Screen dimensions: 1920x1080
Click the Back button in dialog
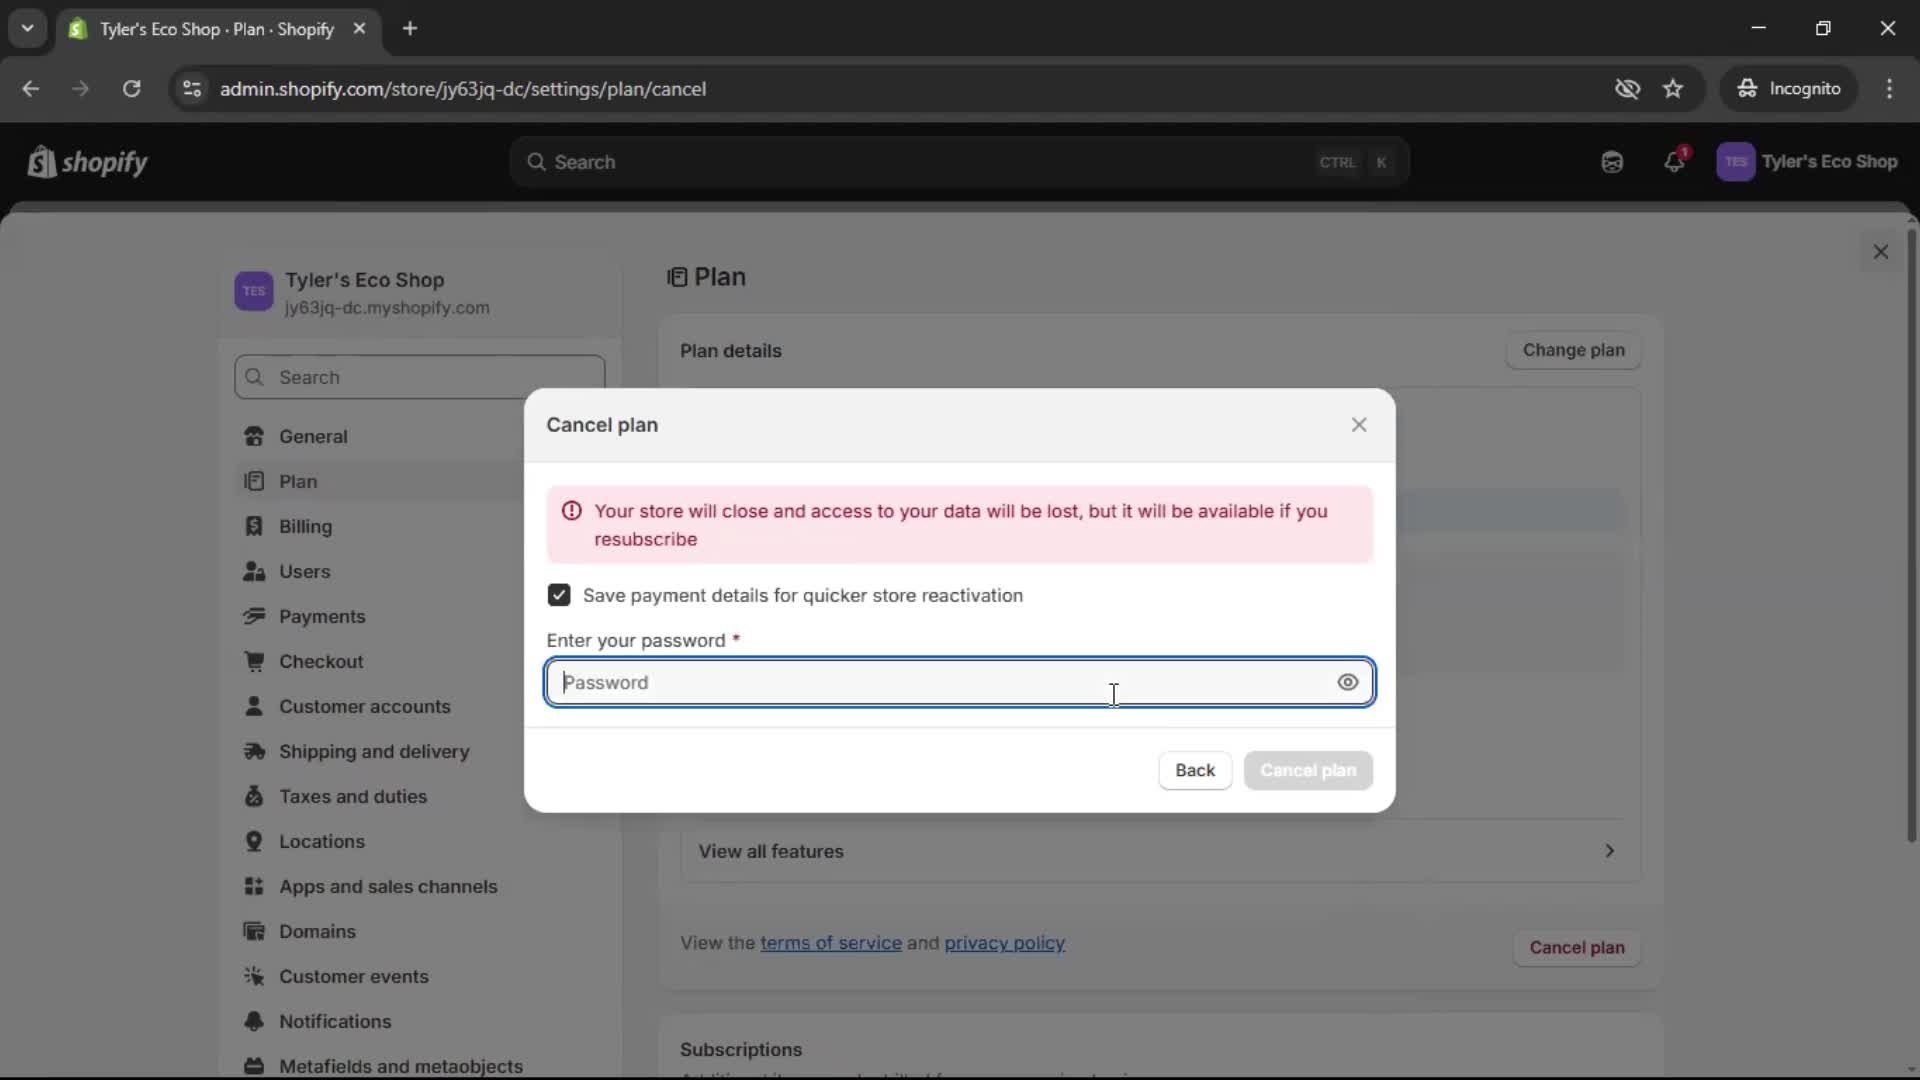(1194, 770)
